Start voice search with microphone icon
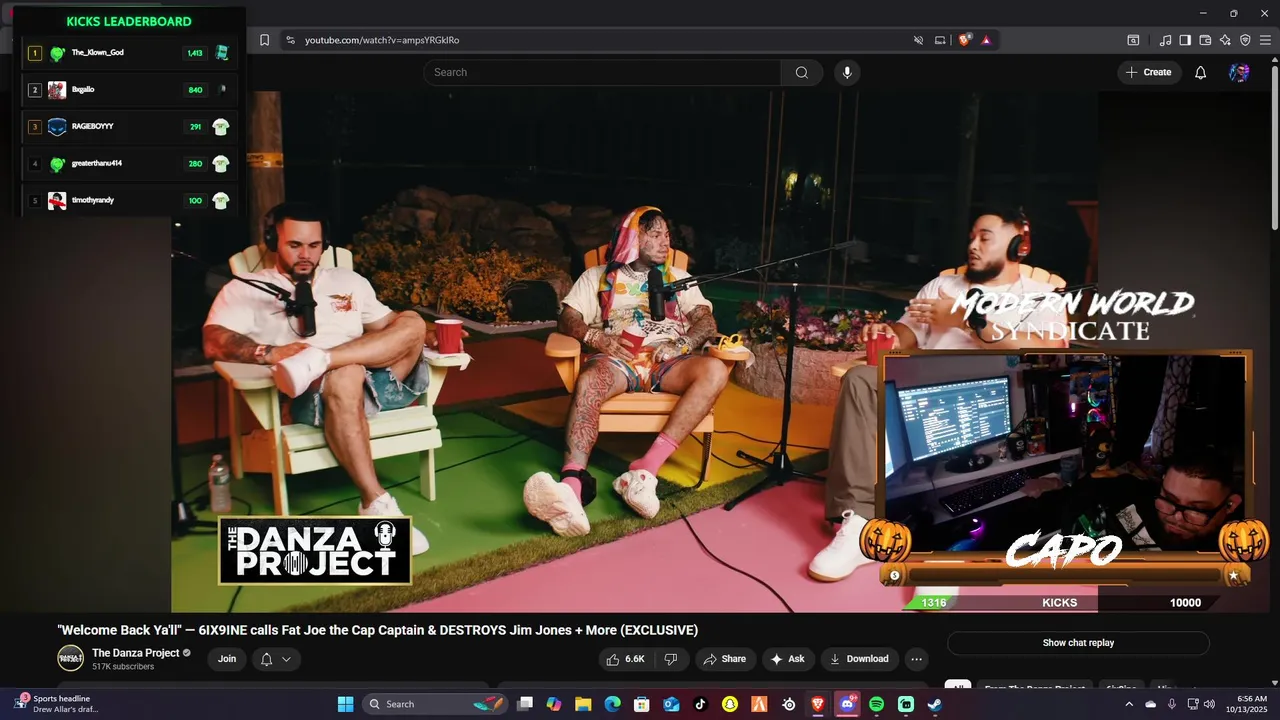Screen dimensions: 1280x720 coord(847,72)
